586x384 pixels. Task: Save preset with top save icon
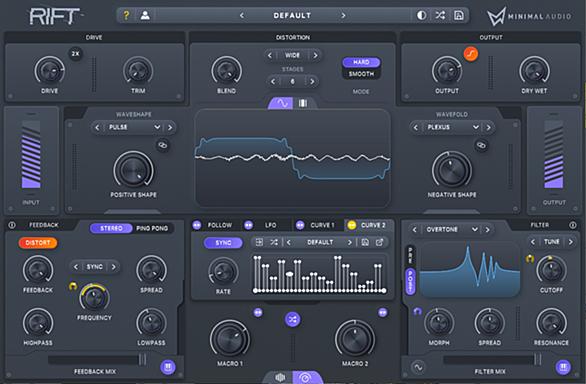coord(459,15)
